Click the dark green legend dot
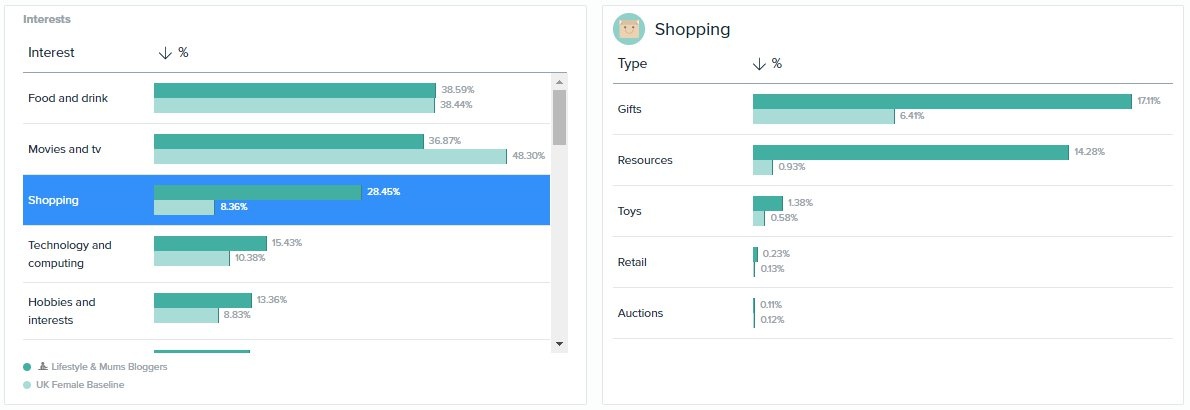 point(27,367)
